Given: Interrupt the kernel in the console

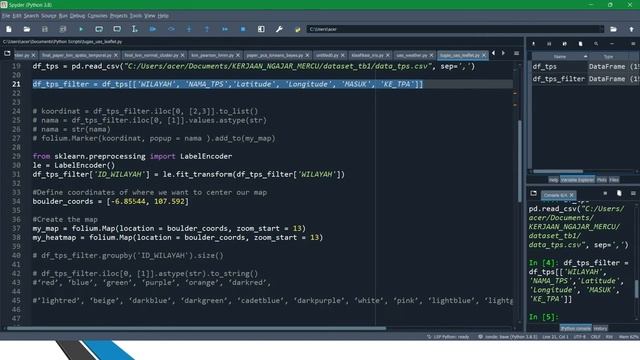Looking at the screenshot, I should tap(605, 193).
